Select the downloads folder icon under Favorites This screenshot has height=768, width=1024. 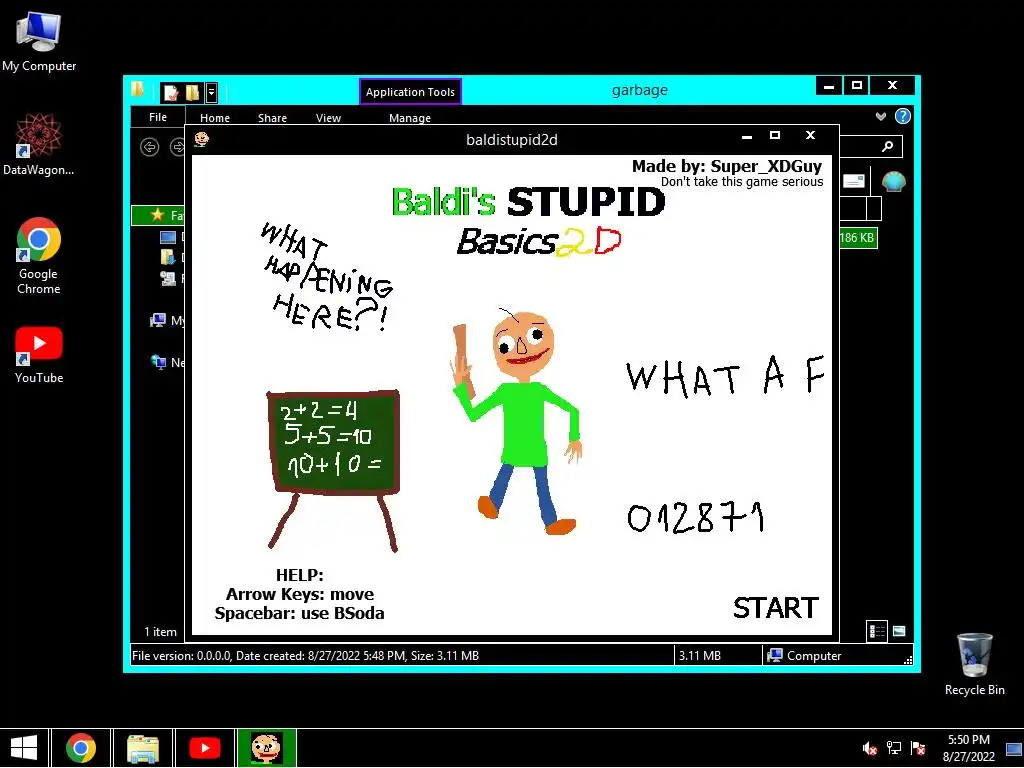[168, 257]
